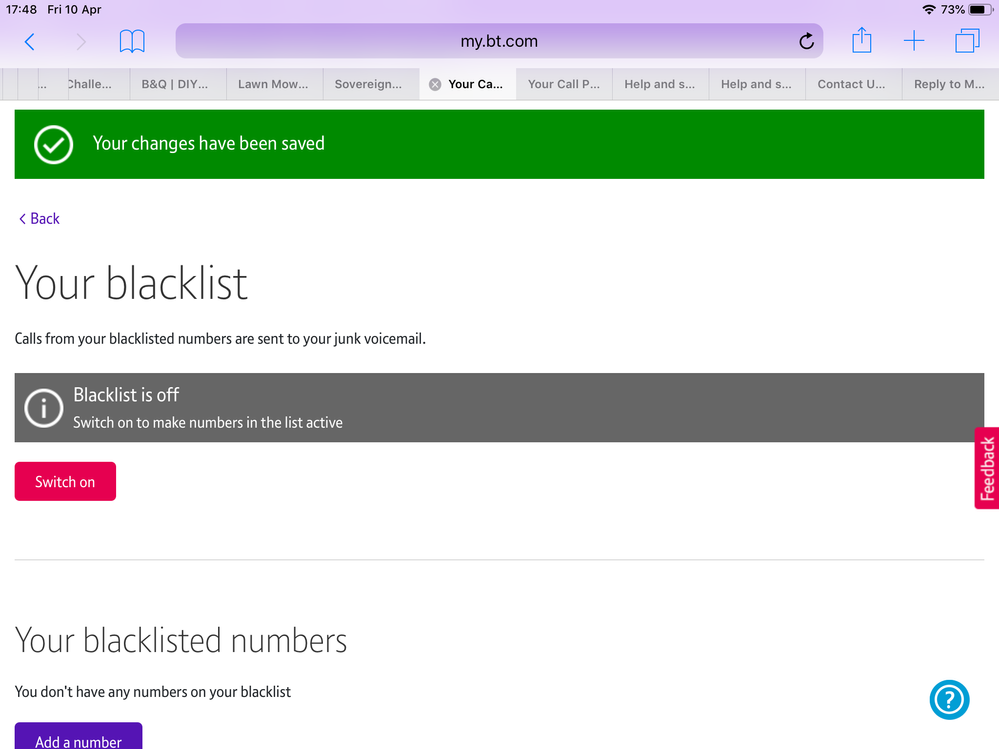
Task: Switch to the 'Lawn Mow...' tab
Action: [273, 85]
